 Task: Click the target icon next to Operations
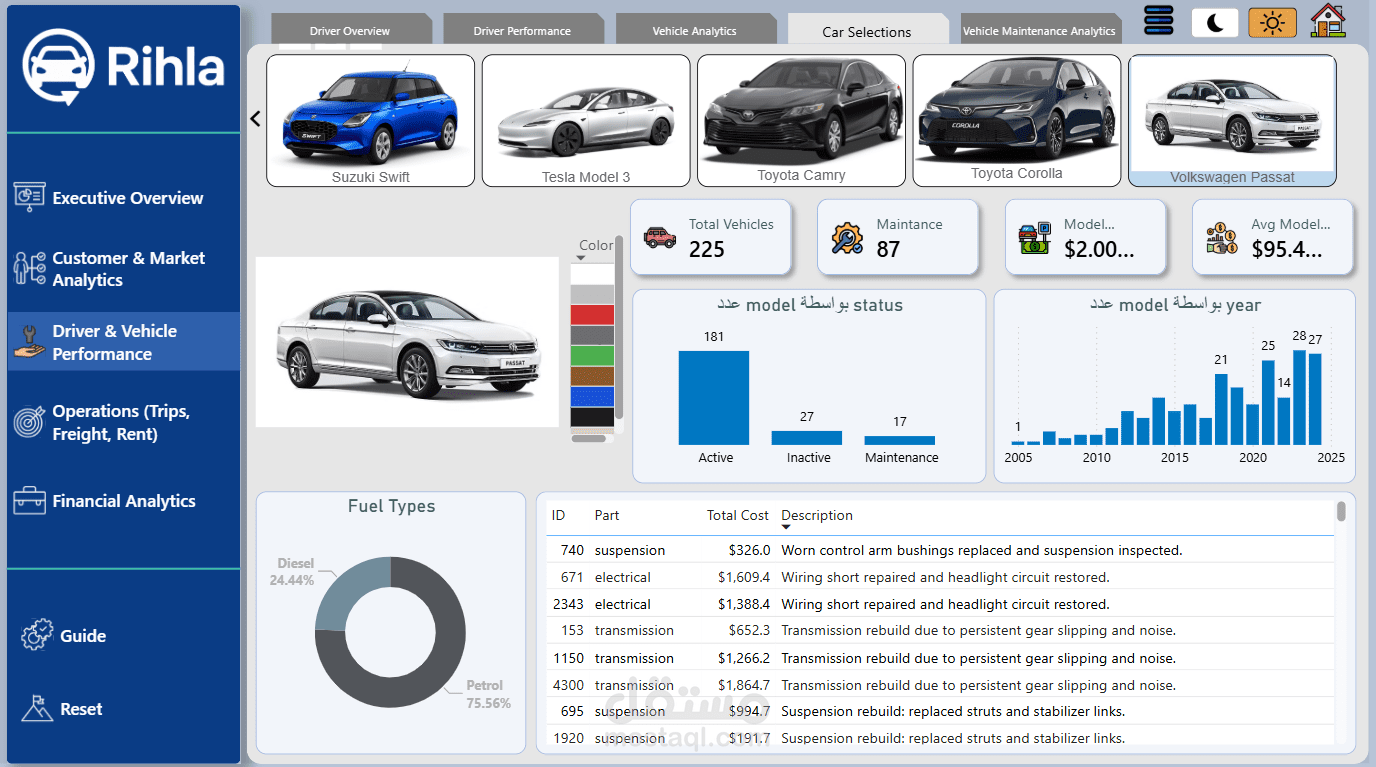[x=29, y=422]
